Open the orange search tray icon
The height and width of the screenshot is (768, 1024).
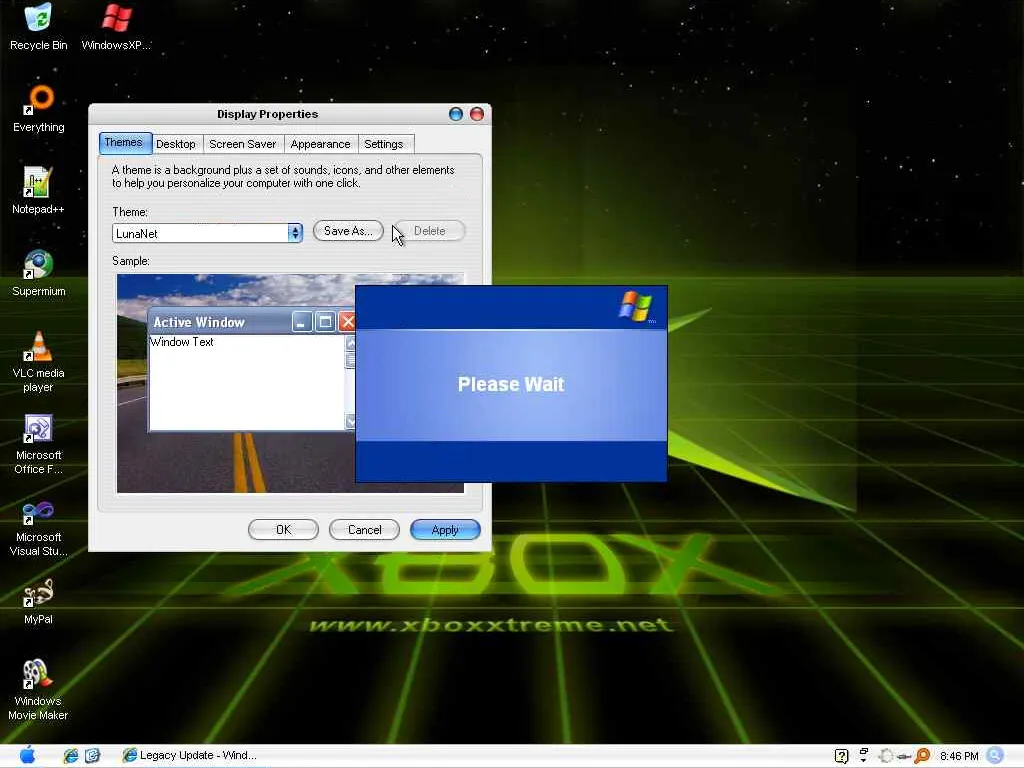(922, 756)
